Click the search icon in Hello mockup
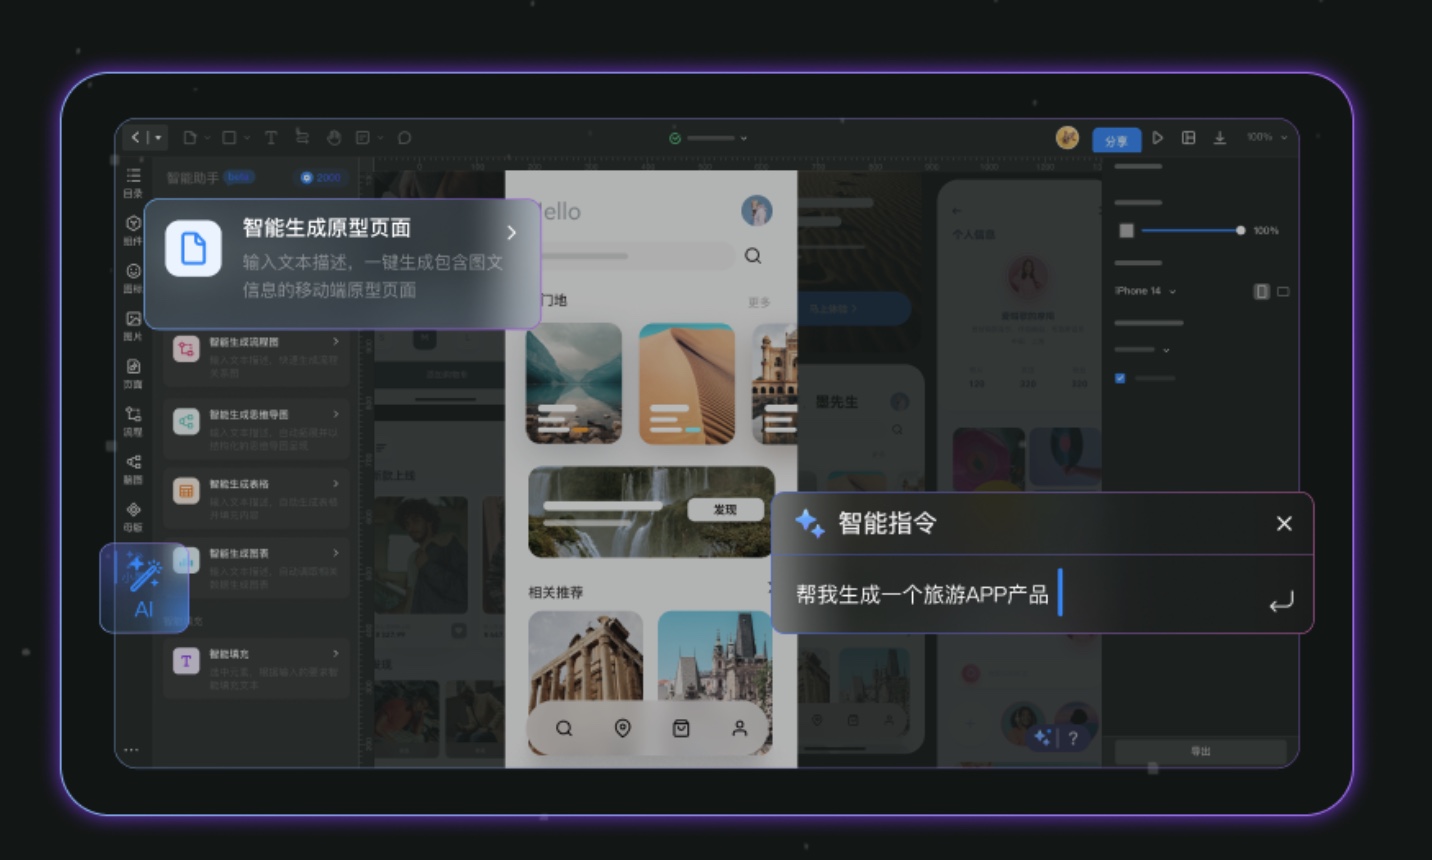 [x=753, y=256]
